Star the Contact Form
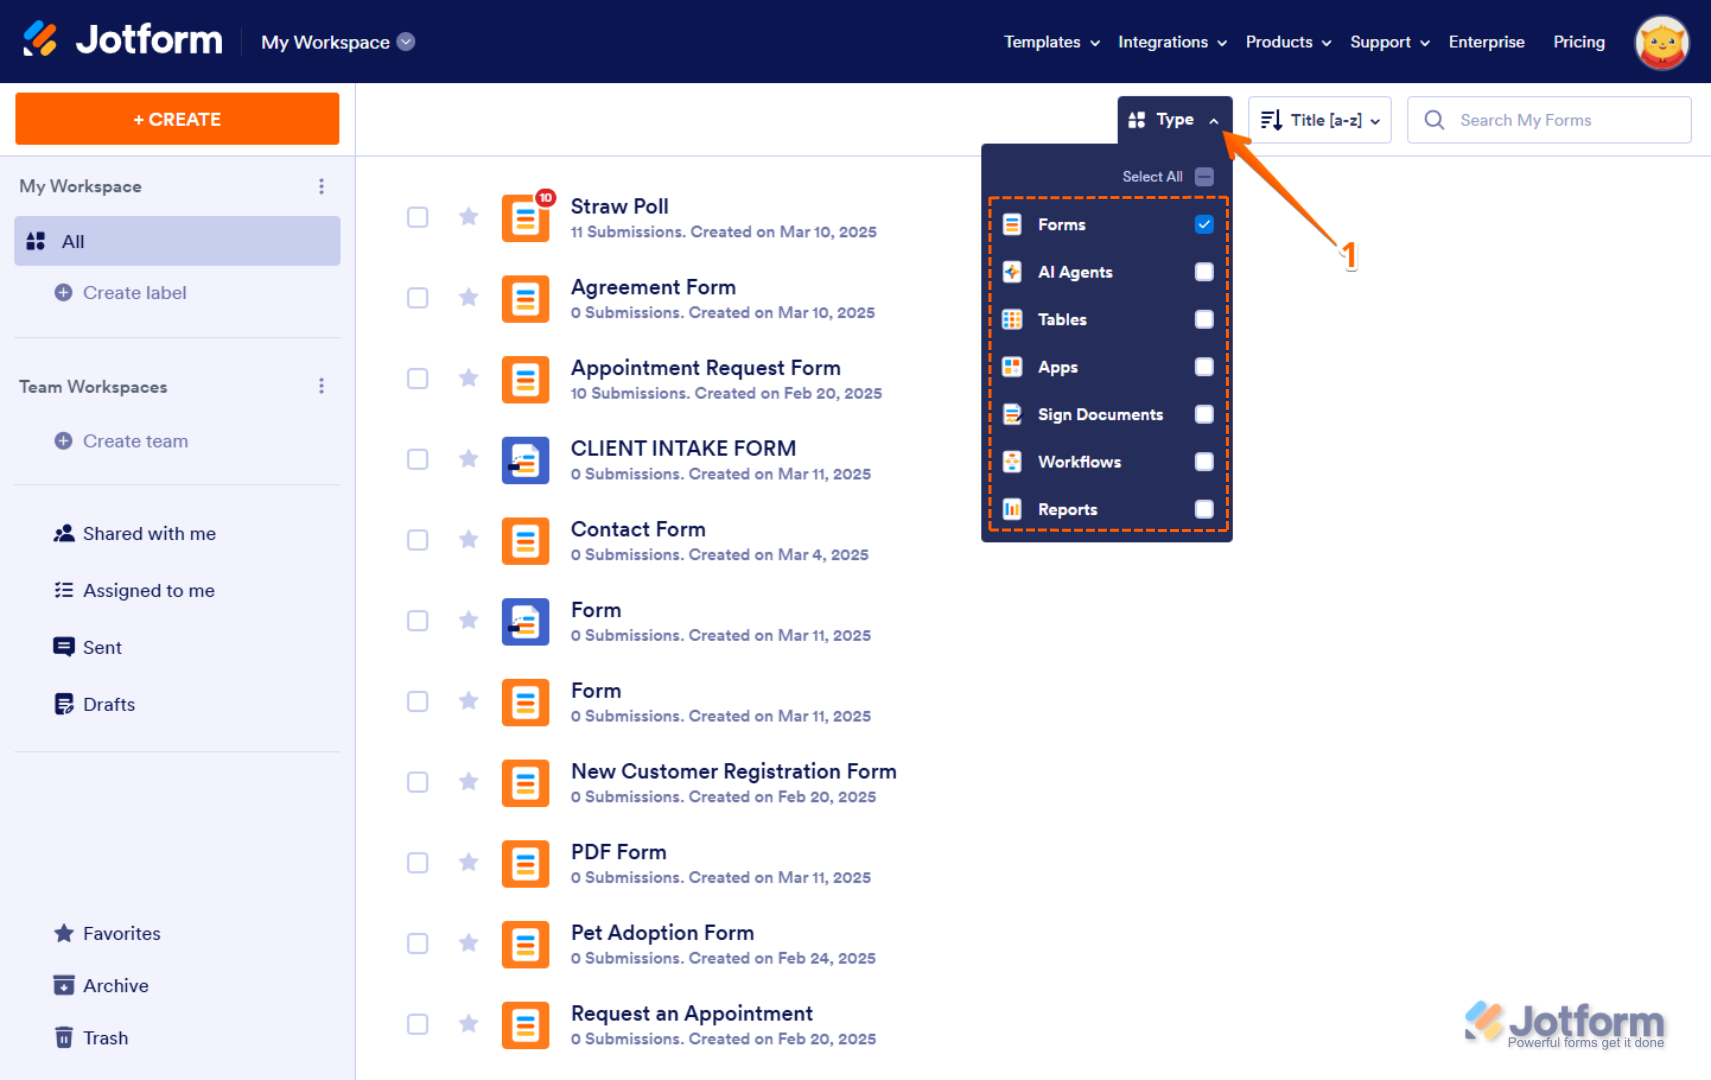 click(x=468, y=540)
